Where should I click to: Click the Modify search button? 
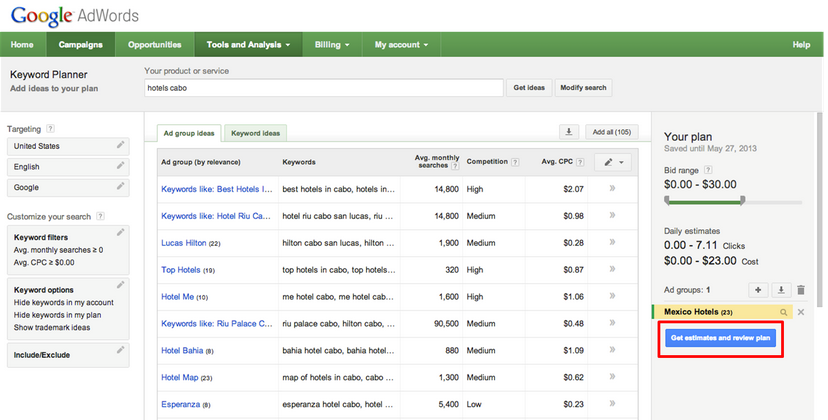[x=584, y=88]
